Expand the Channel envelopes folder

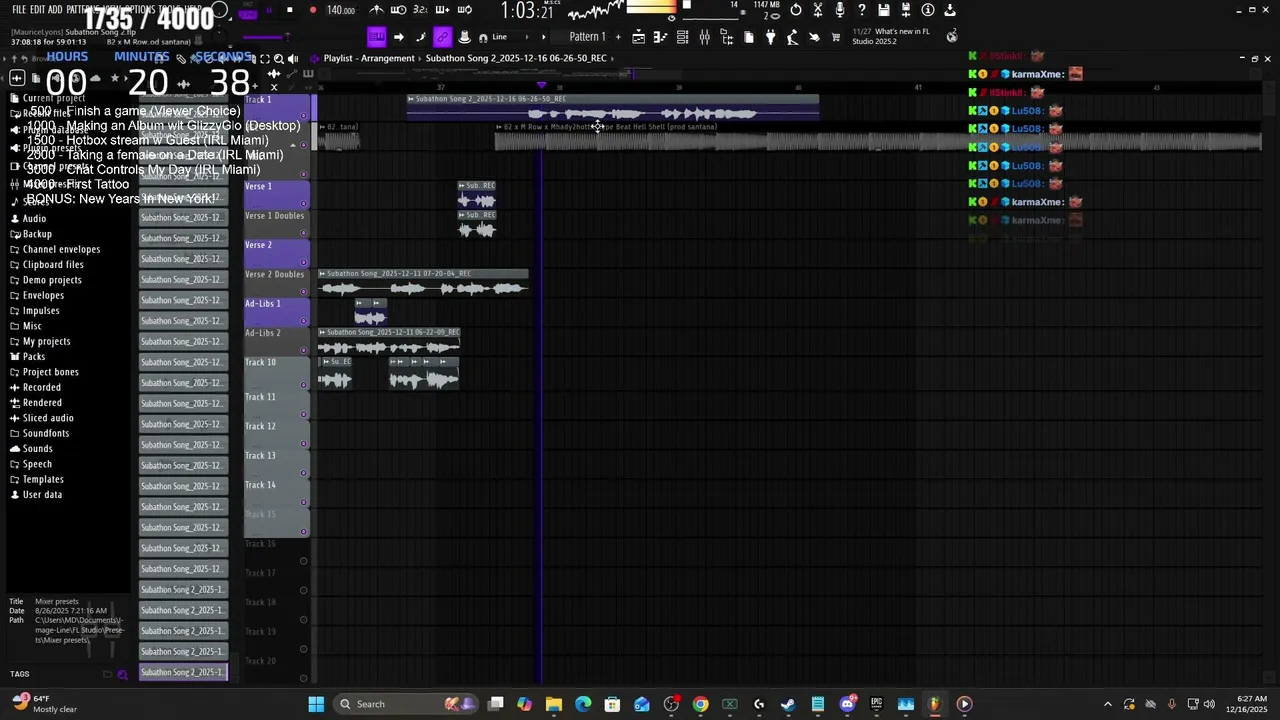point(61,249)
